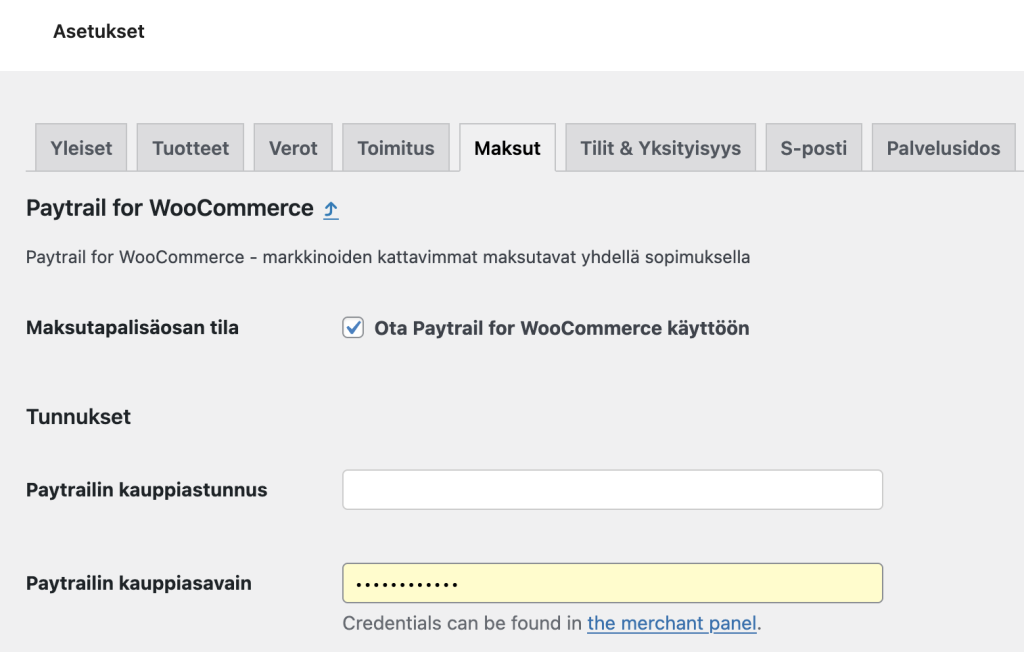
Task: Click the Paytrail for WooCommerce heading text
Action: [170, 208]
